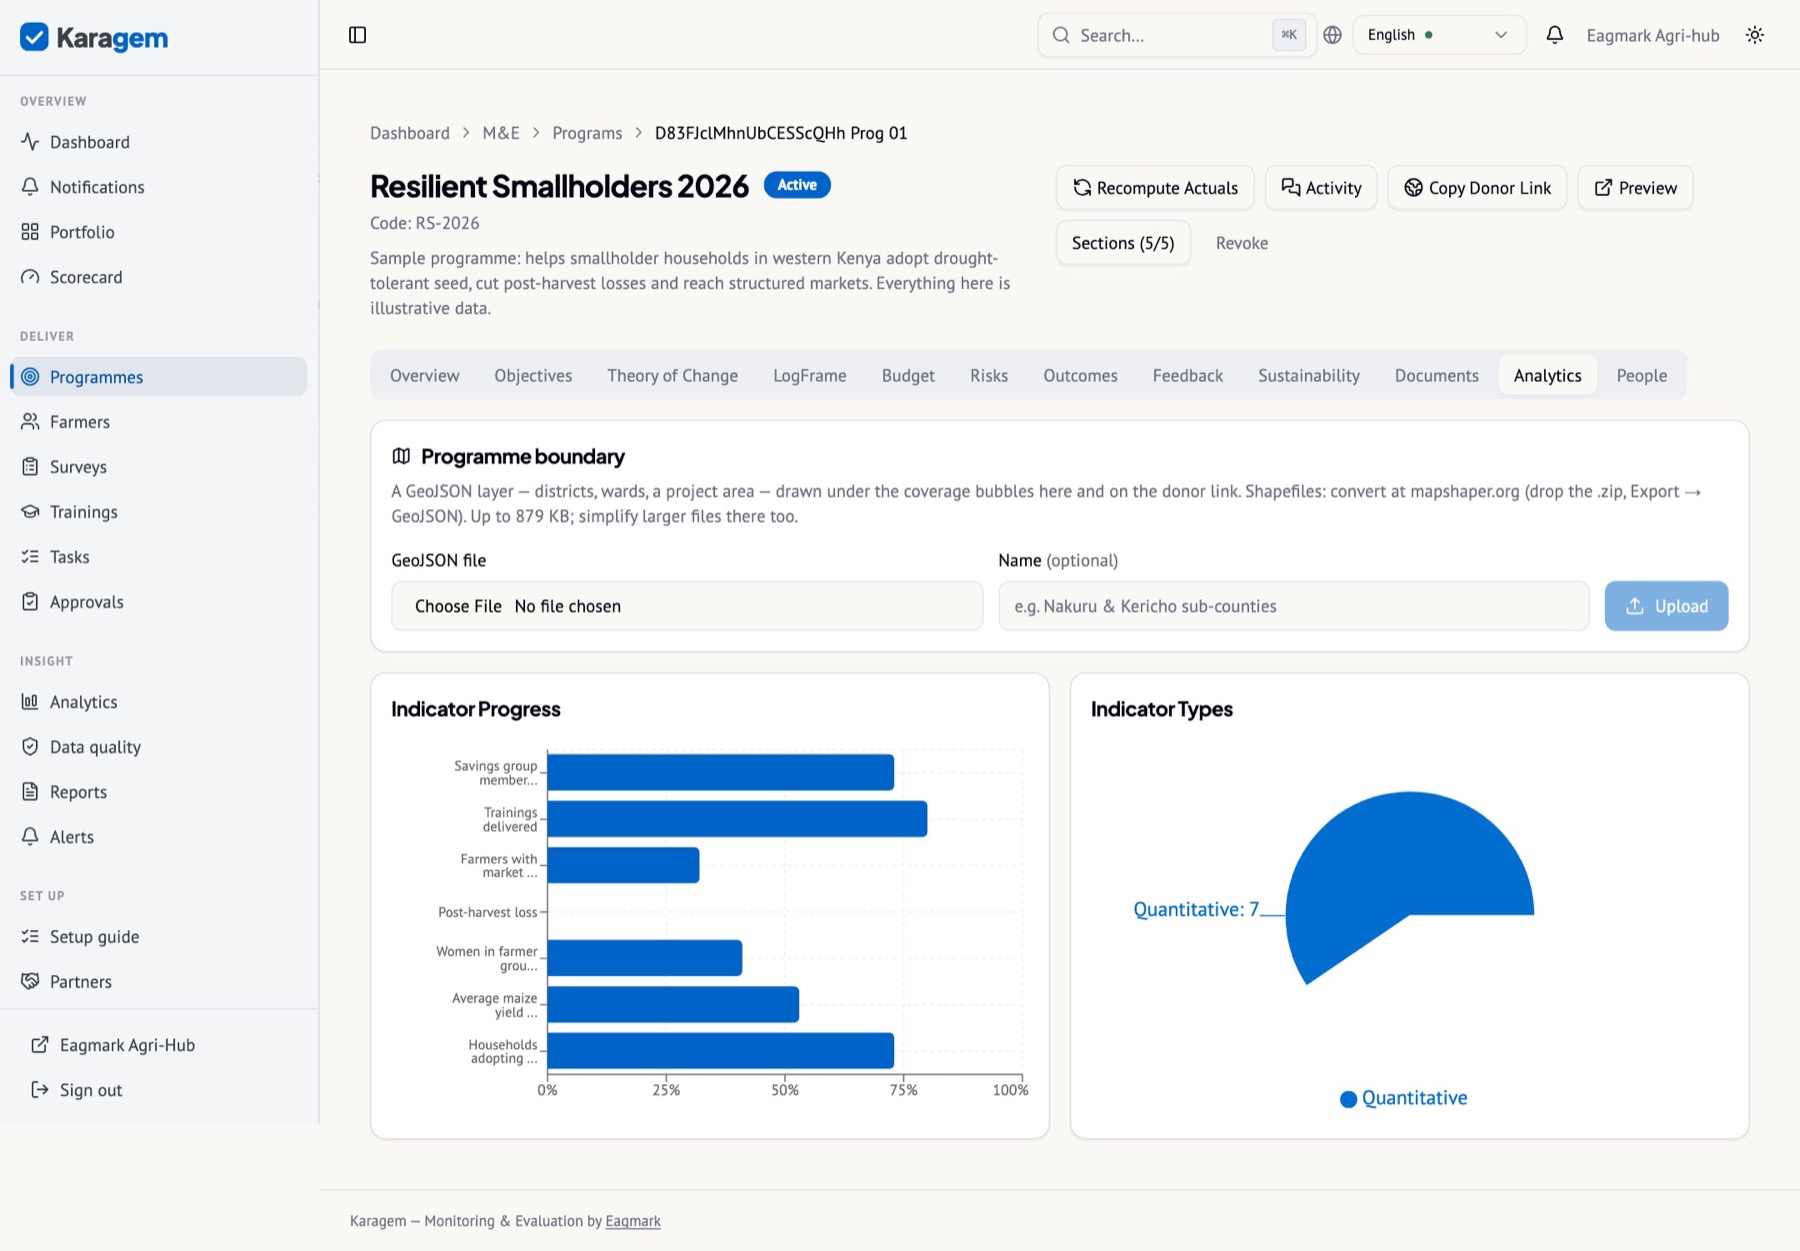The width and height of the screenshot is (1800, 1251).
Task: Open Surveys in sidebar
Action: (x=159, y=467)
